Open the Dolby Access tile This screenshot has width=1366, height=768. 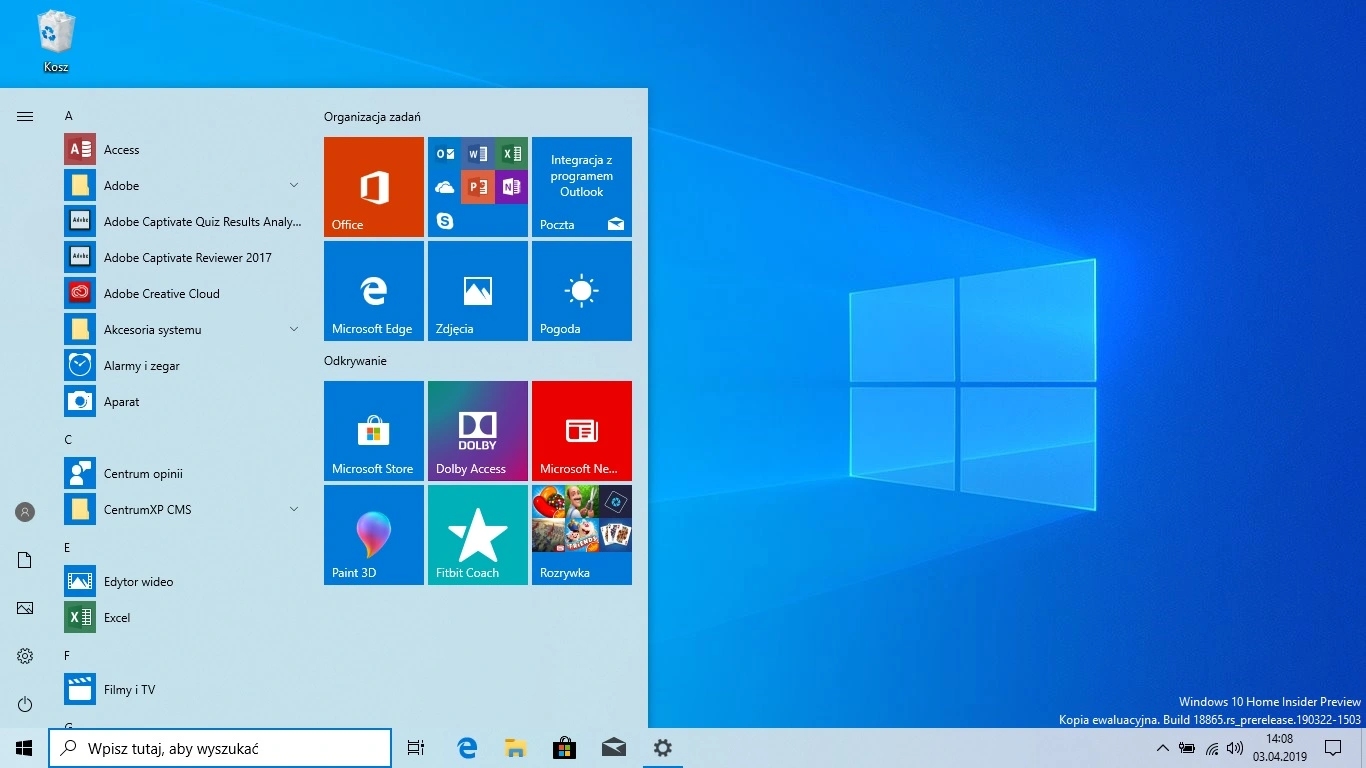(478, 431)
